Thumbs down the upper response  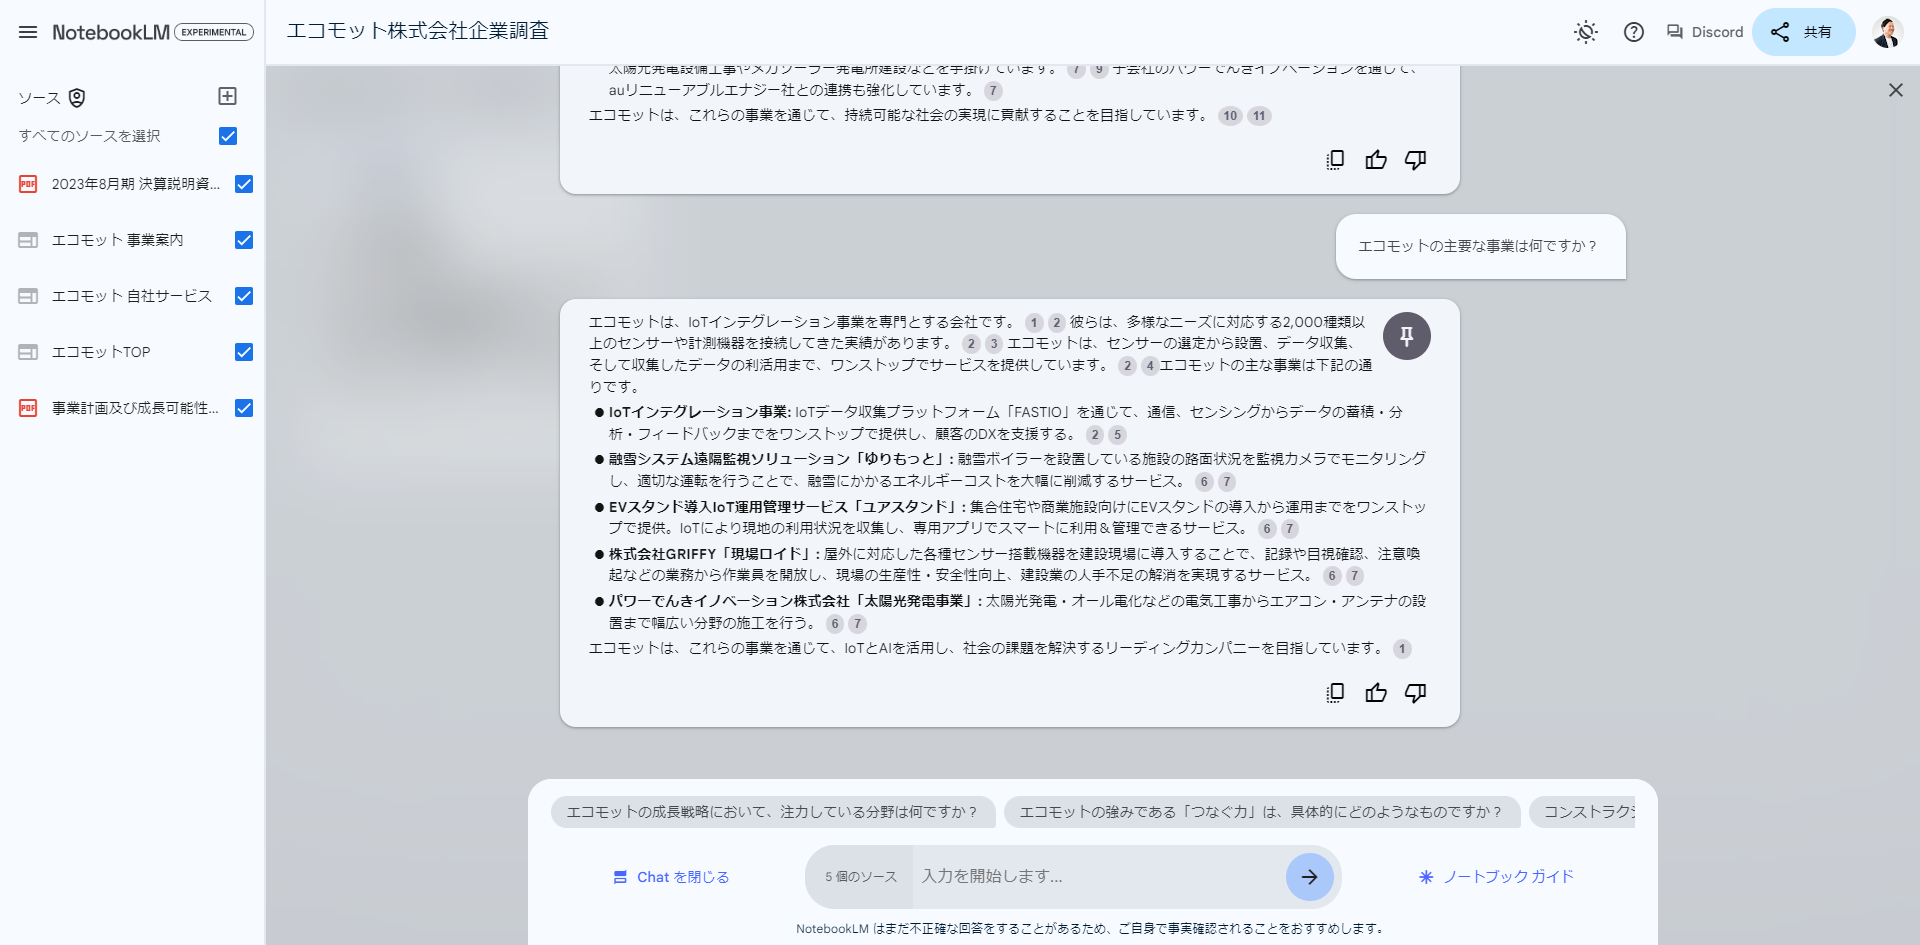[x=1416, y=160]
